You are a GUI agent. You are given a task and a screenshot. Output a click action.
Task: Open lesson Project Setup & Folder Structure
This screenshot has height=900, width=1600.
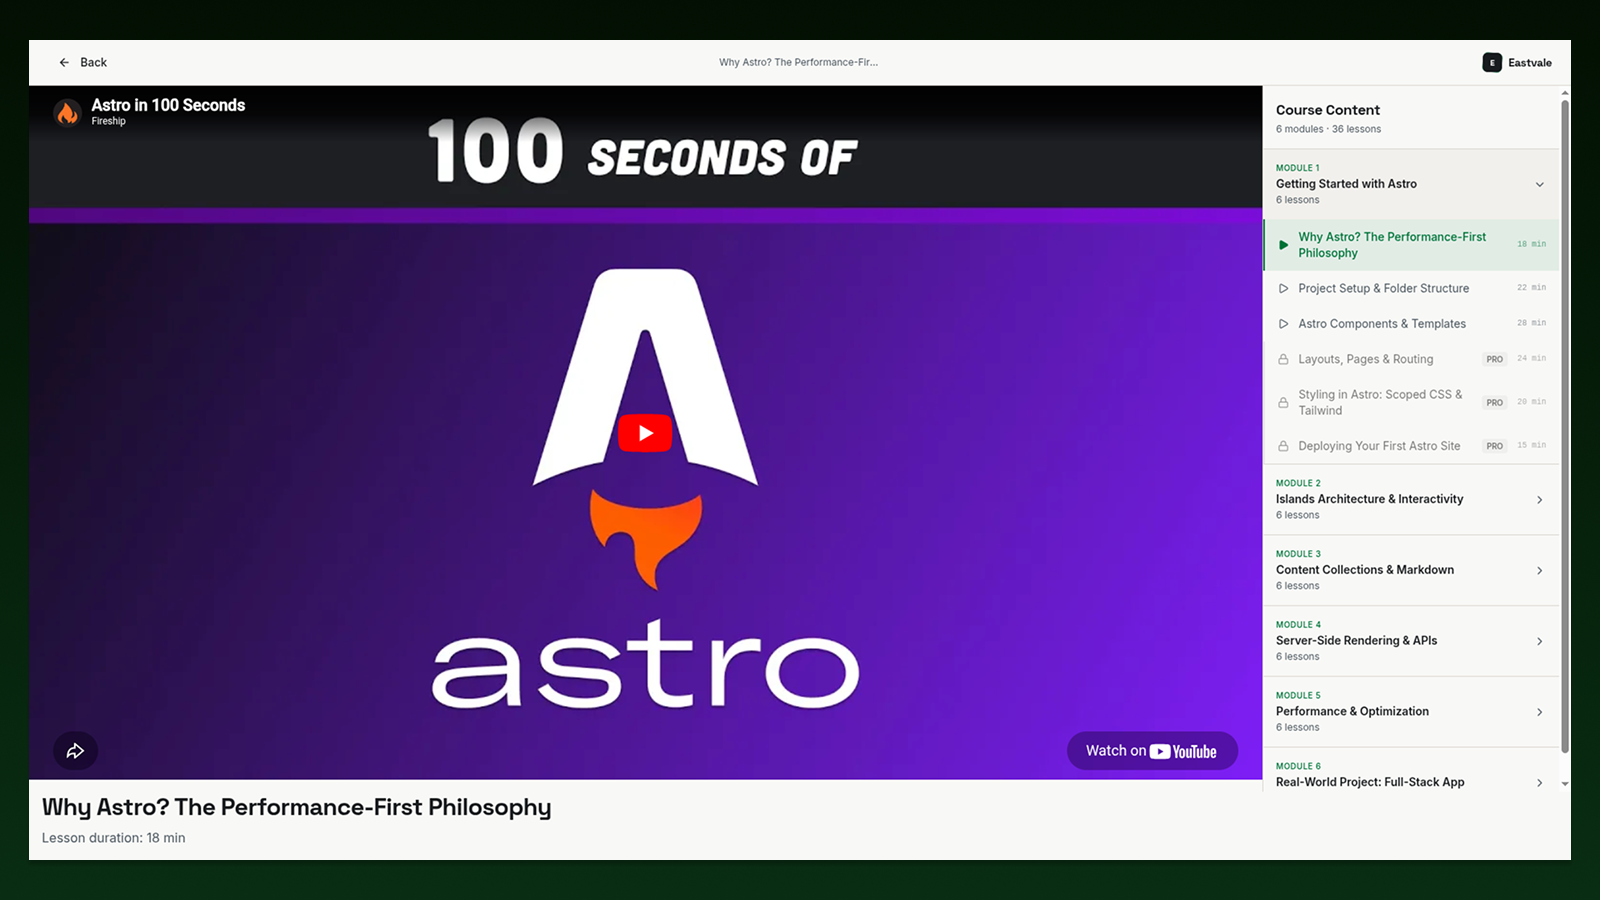pos(1411,288)
